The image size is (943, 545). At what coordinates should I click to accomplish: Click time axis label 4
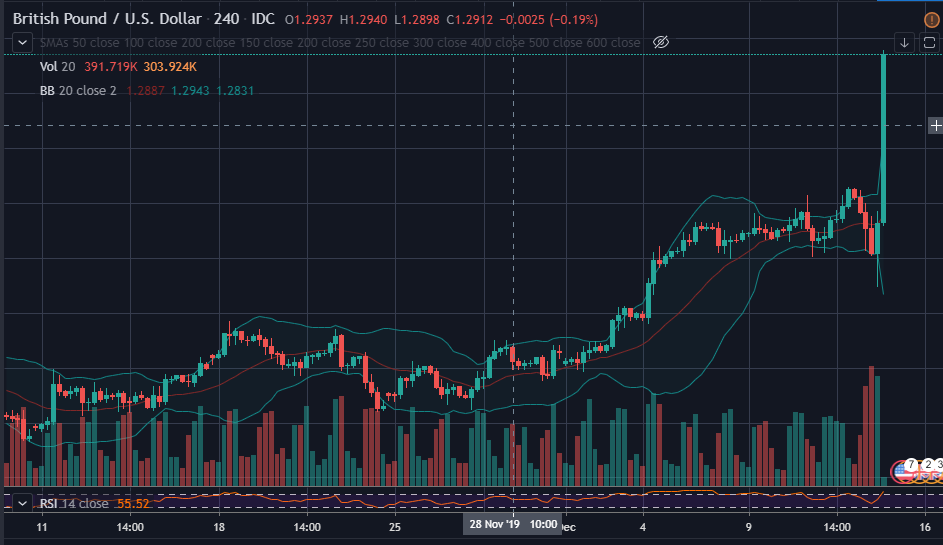(643, 527)
